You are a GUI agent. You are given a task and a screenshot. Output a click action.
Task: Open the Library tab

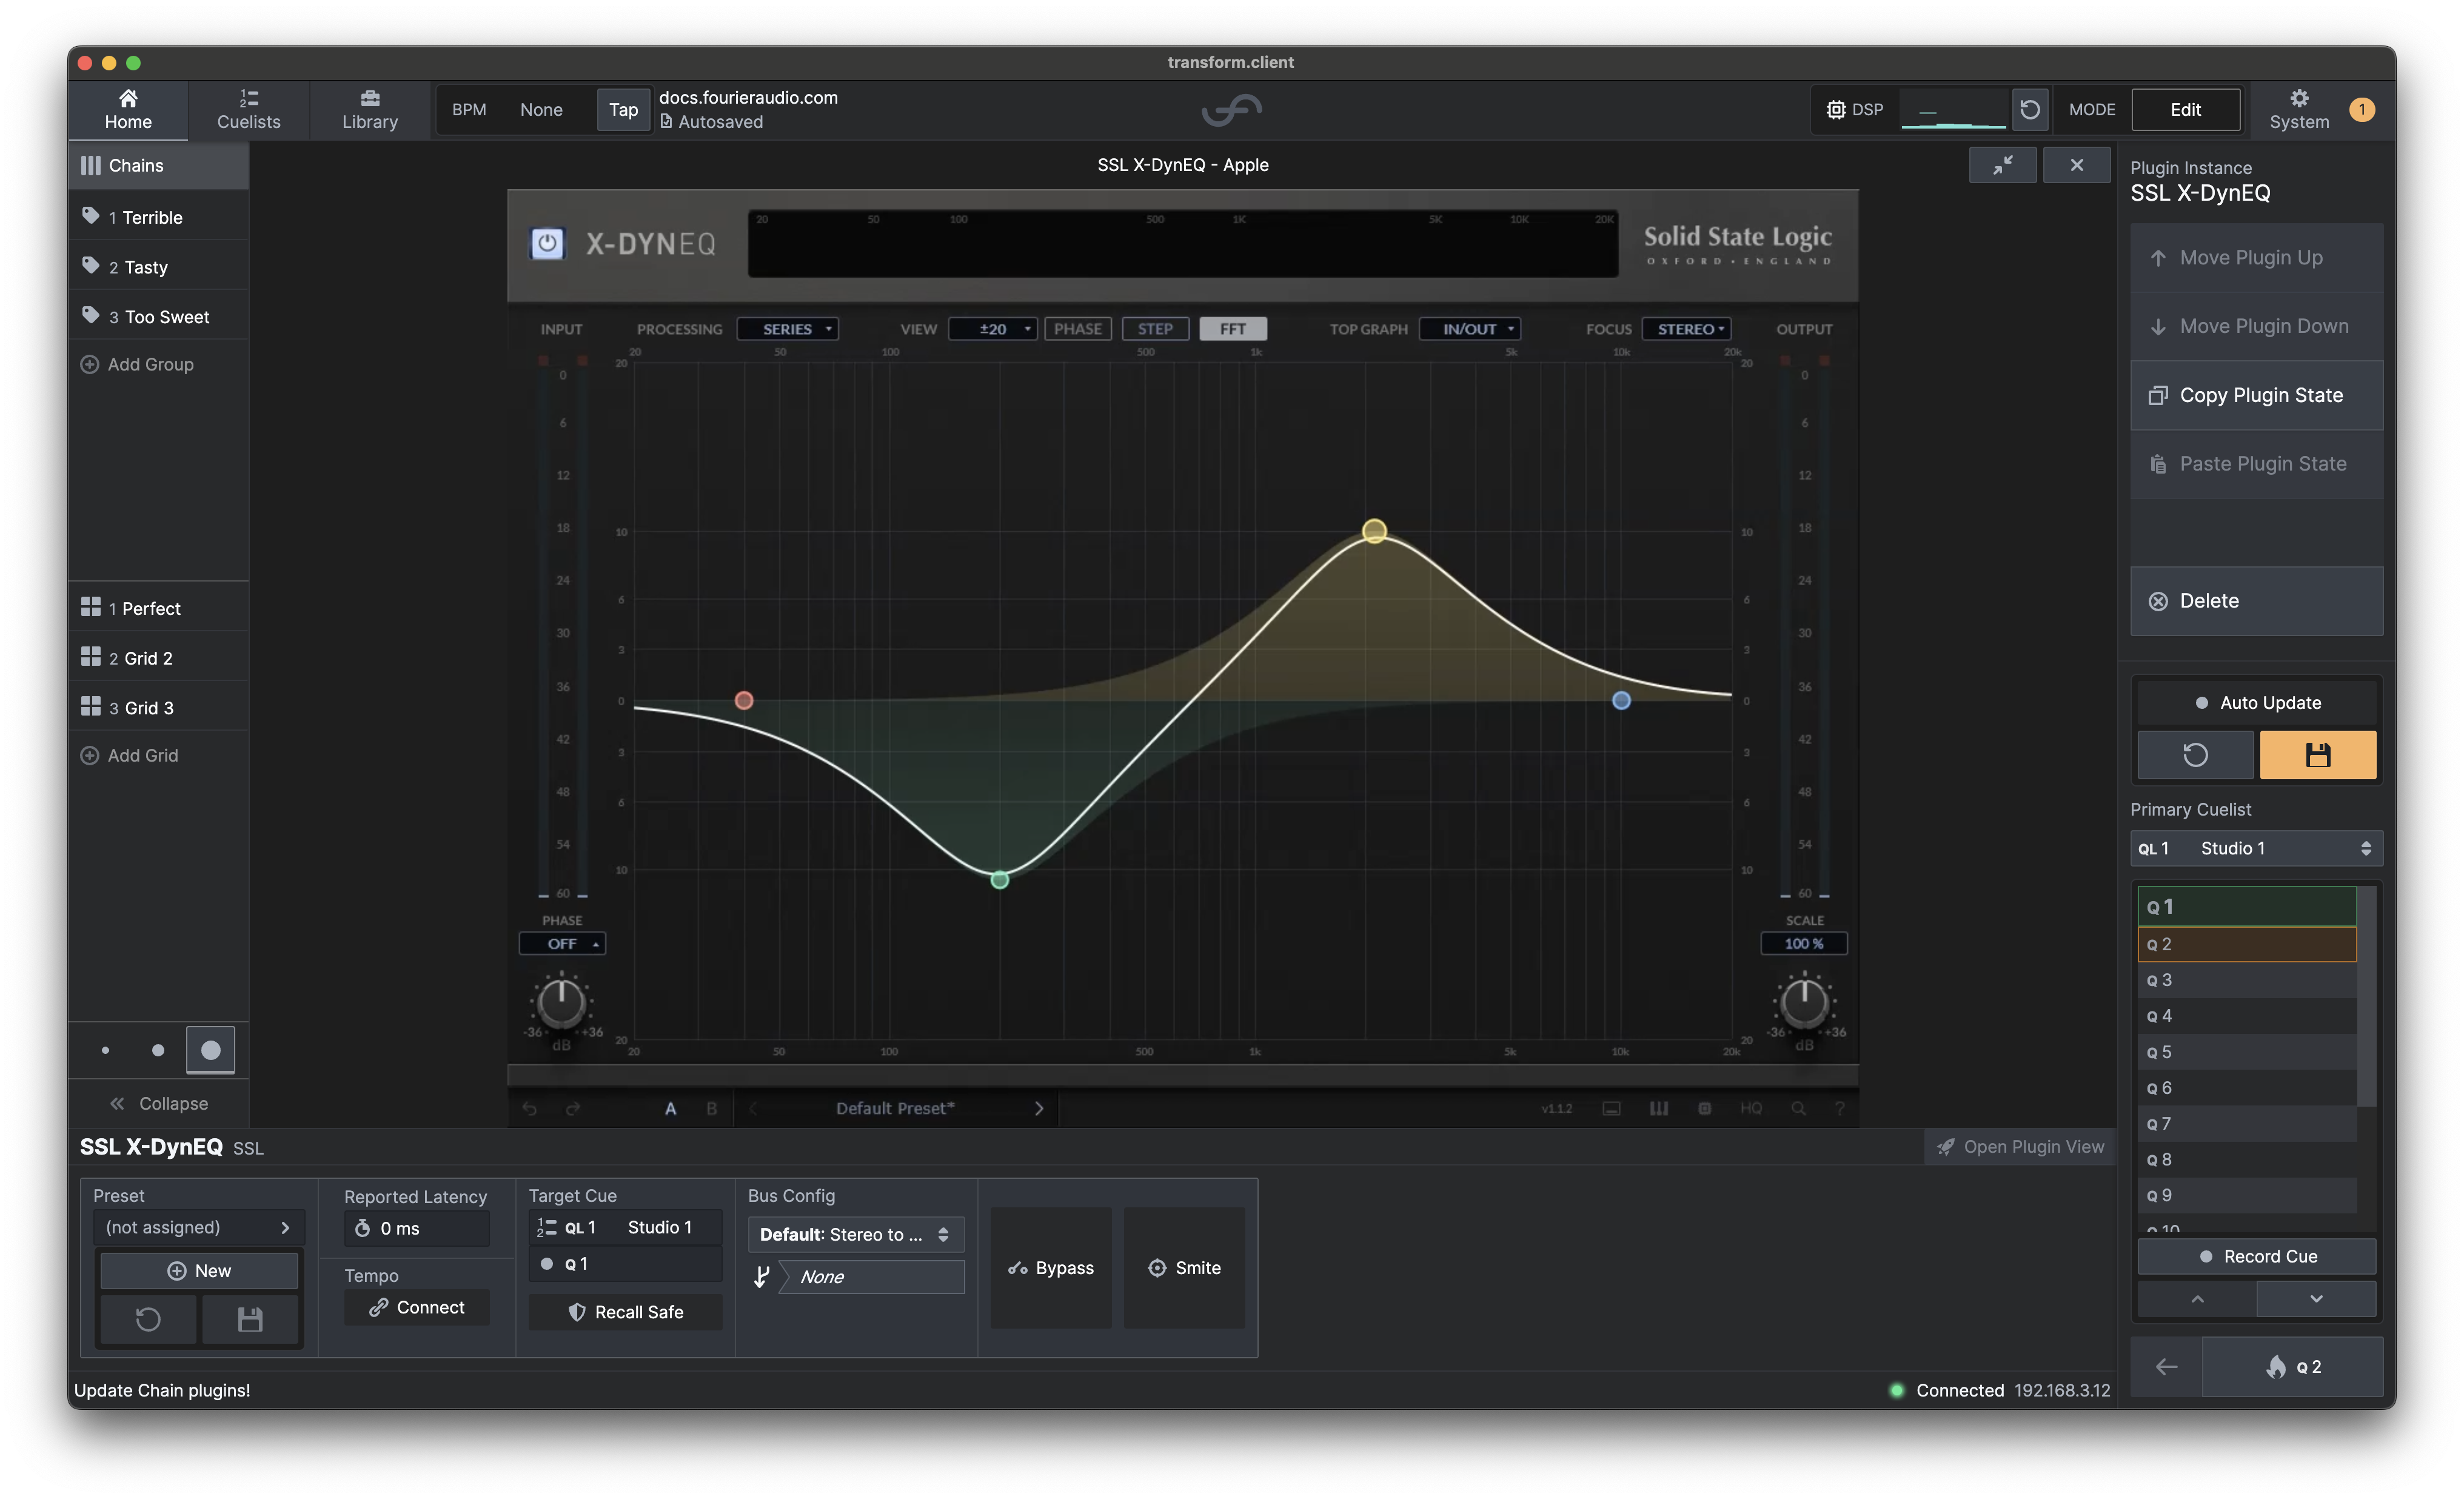coord(370,109)
